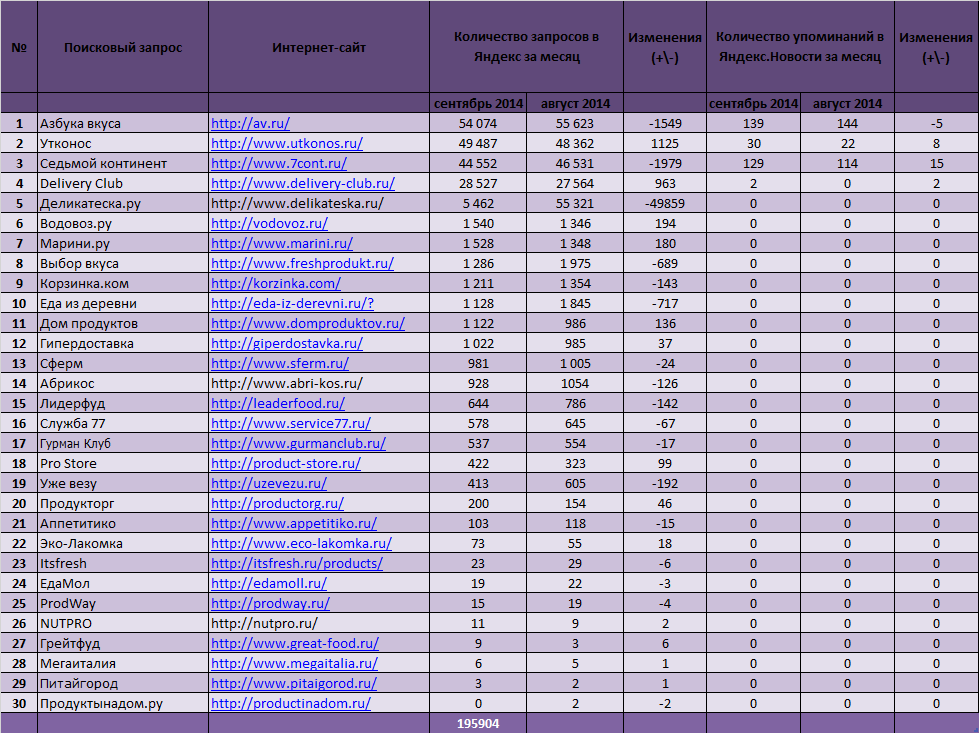Click the 'Количество запросов в Яндекс за месяц' header
This screenshot has width=979, height=733.
[526, 47]
